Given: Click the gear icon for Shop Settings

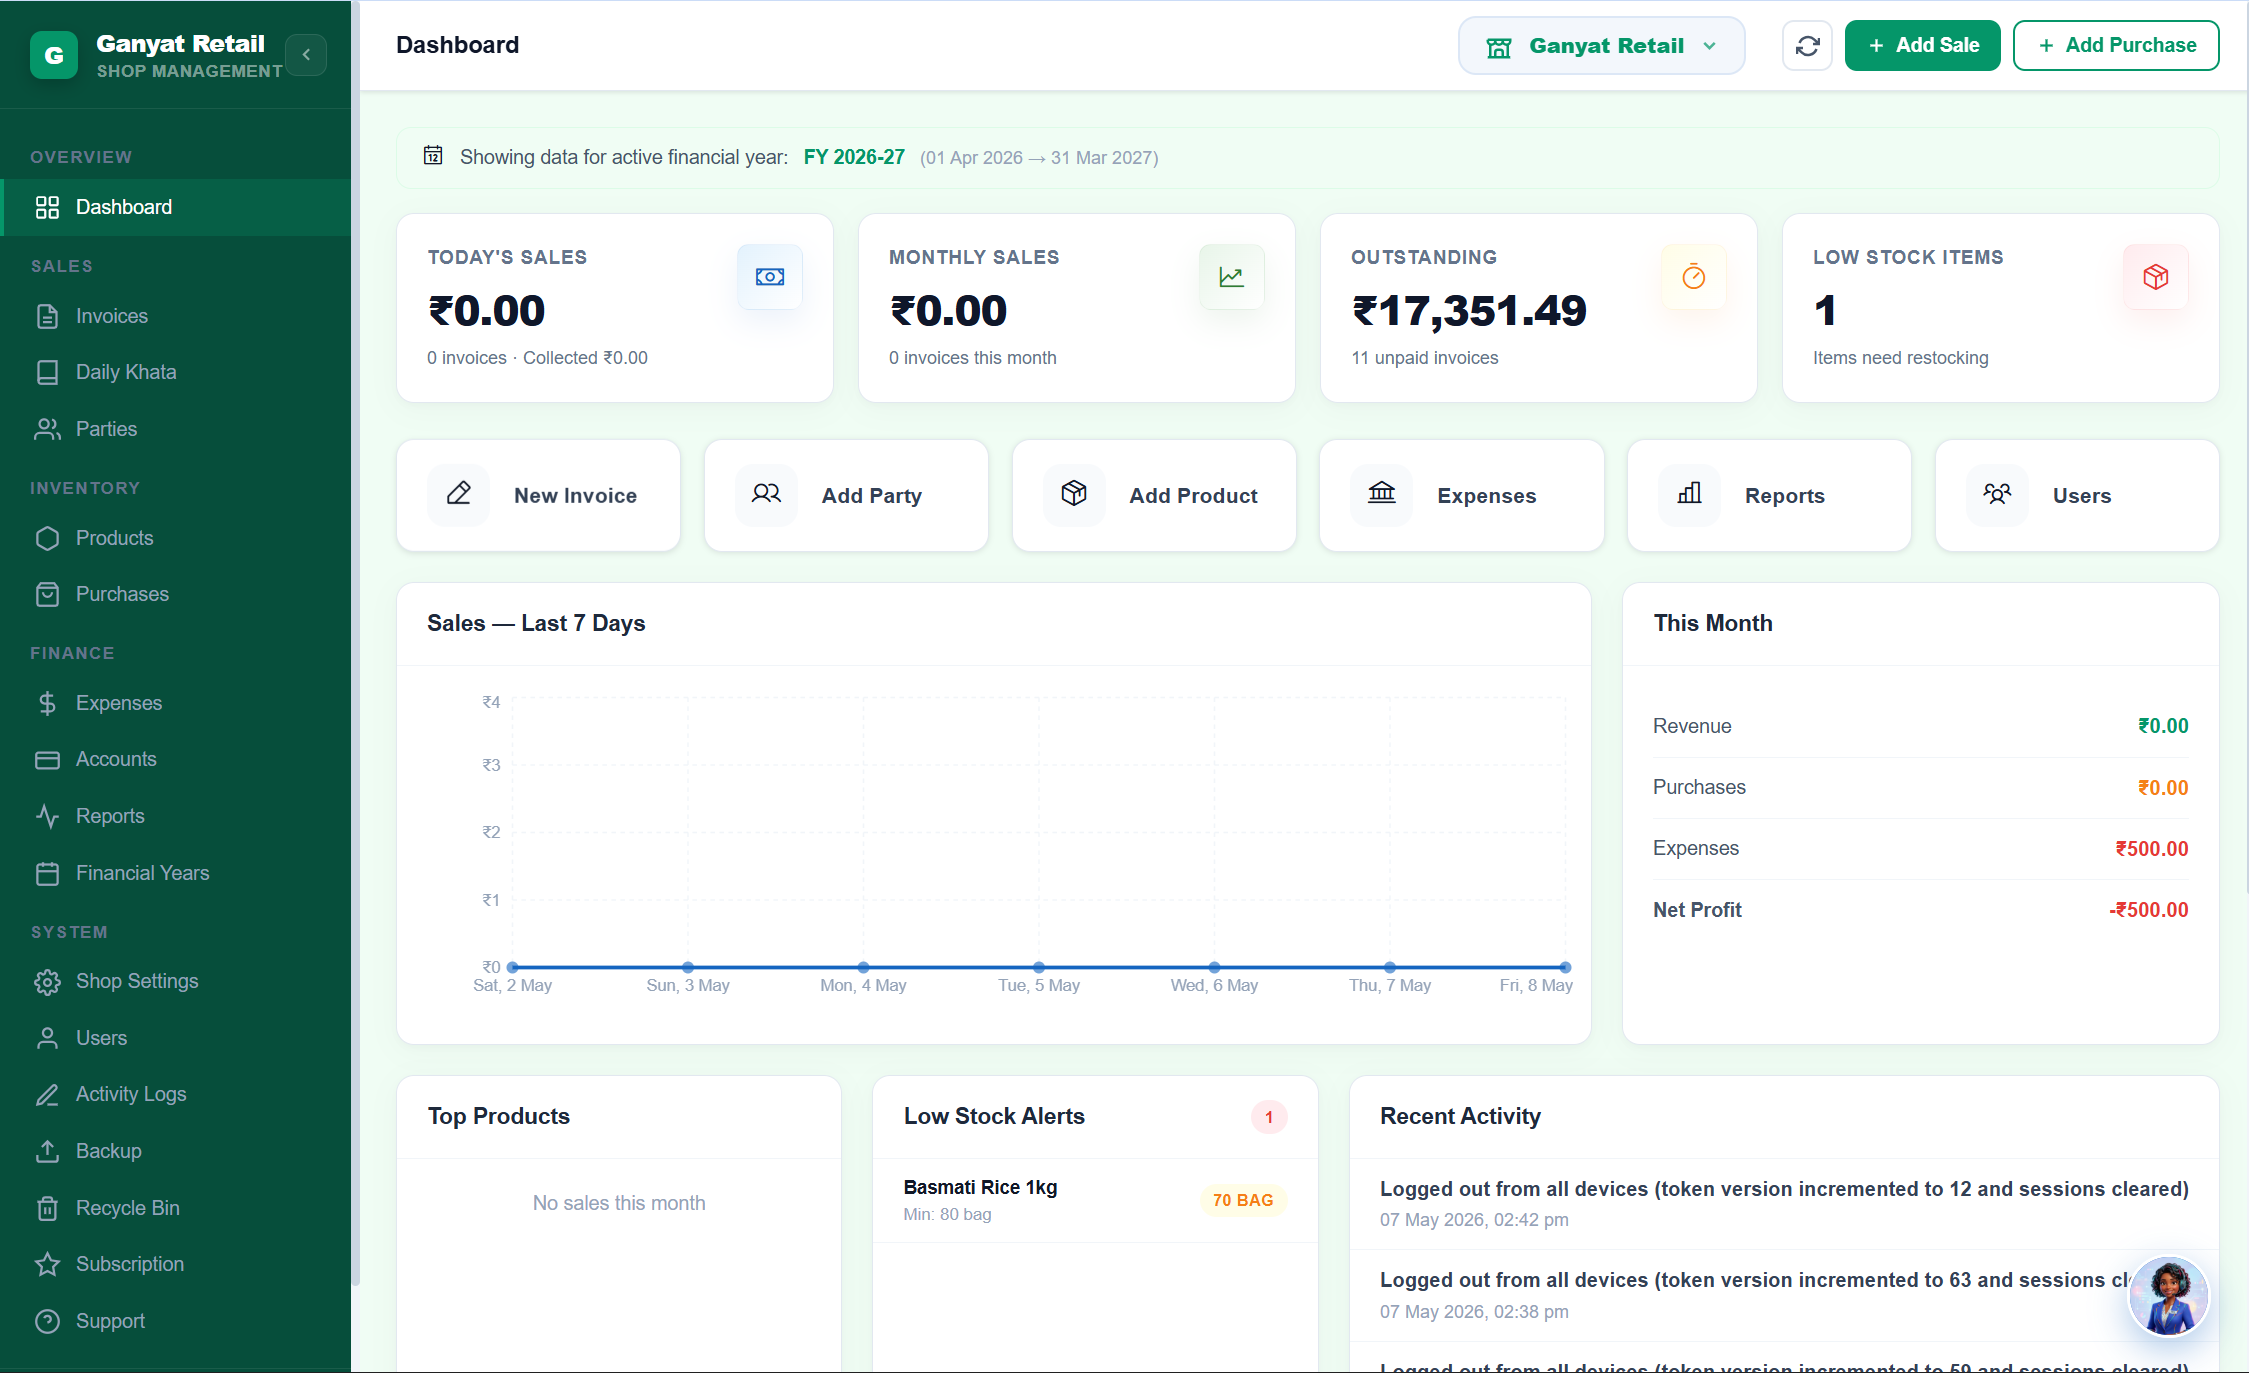Looking at the screenshot, I should [47, 982].
